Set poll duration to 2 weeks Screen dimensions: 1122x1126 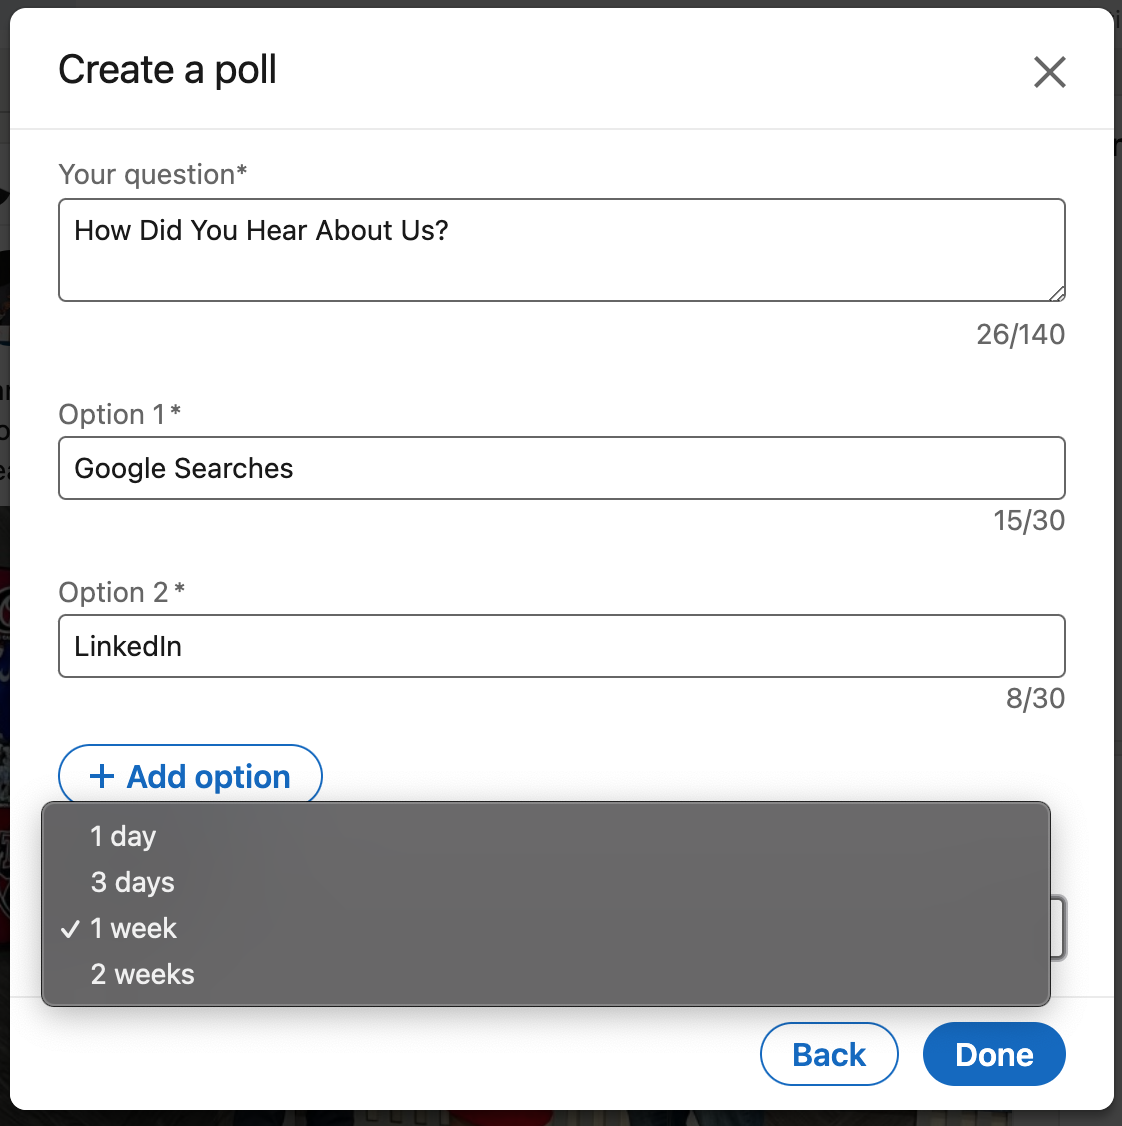pos(143,974)
